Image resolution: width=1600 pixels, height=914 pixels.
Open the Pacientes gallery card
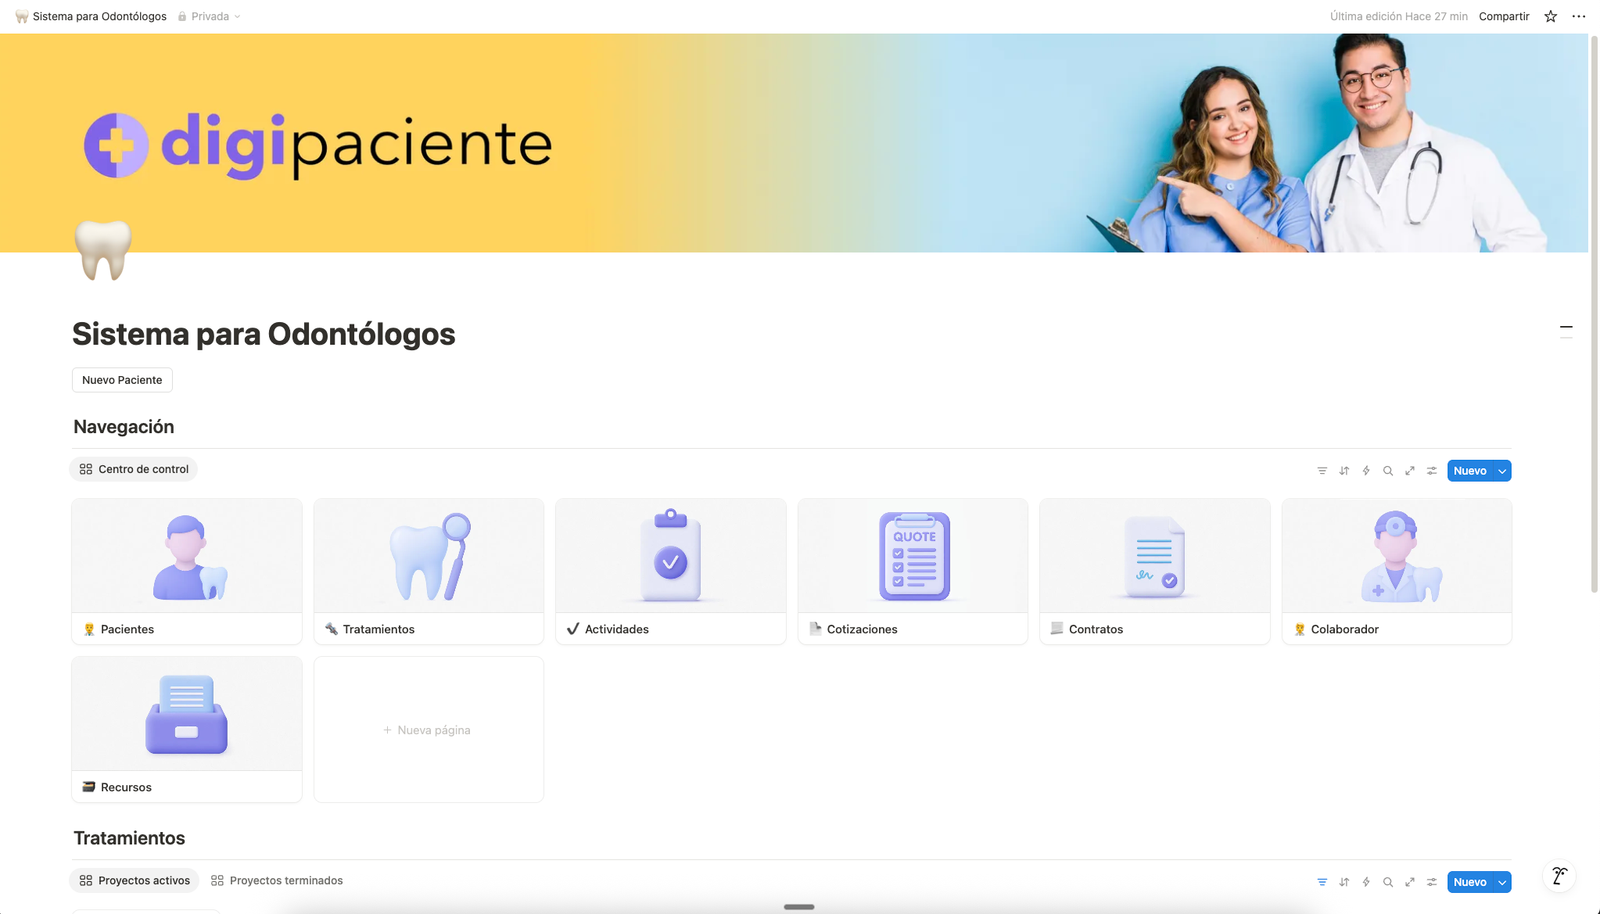[187, 571]
